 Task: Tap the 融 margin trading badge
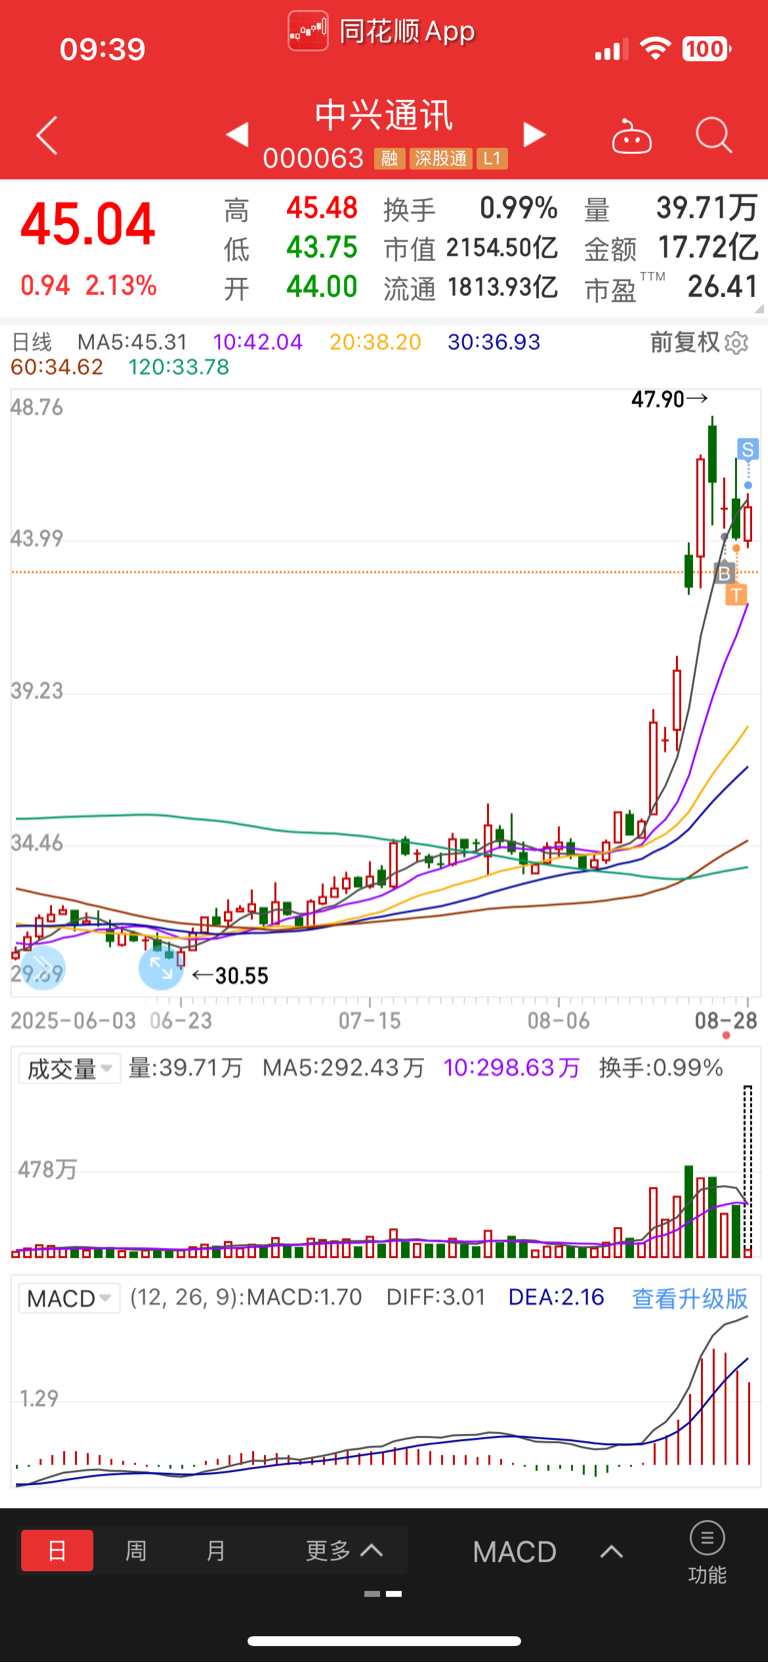click(389, 158)
